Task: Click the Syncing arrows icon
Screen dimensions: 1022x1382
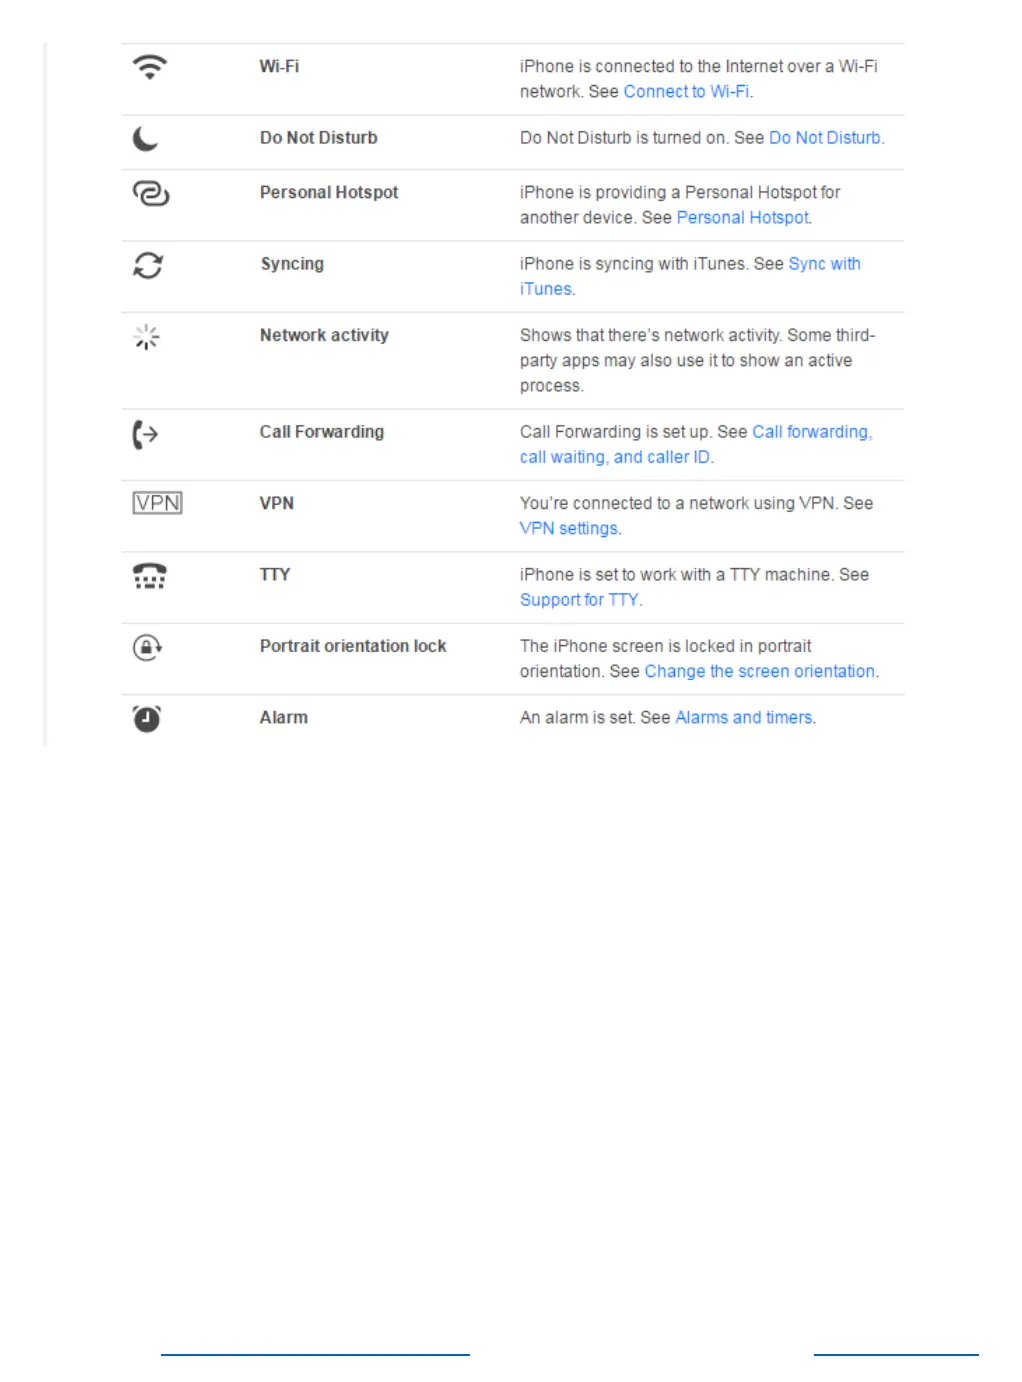Action: coord(148,265)
